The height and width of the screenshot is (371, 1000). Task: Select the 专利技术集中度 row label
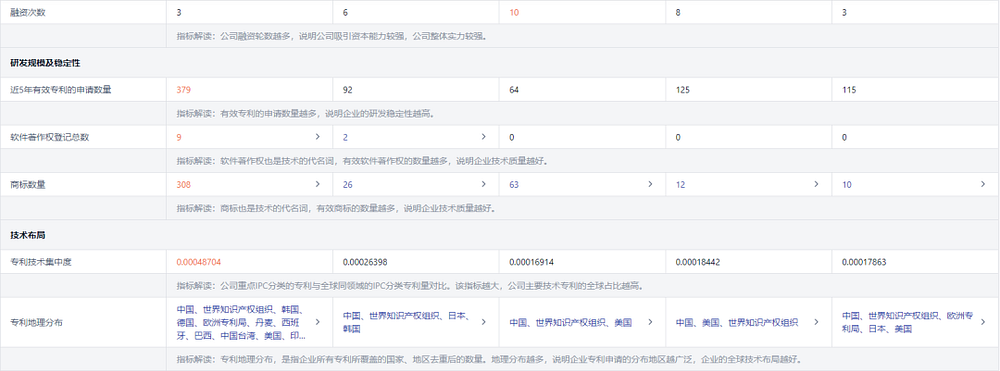pos(41,262)
